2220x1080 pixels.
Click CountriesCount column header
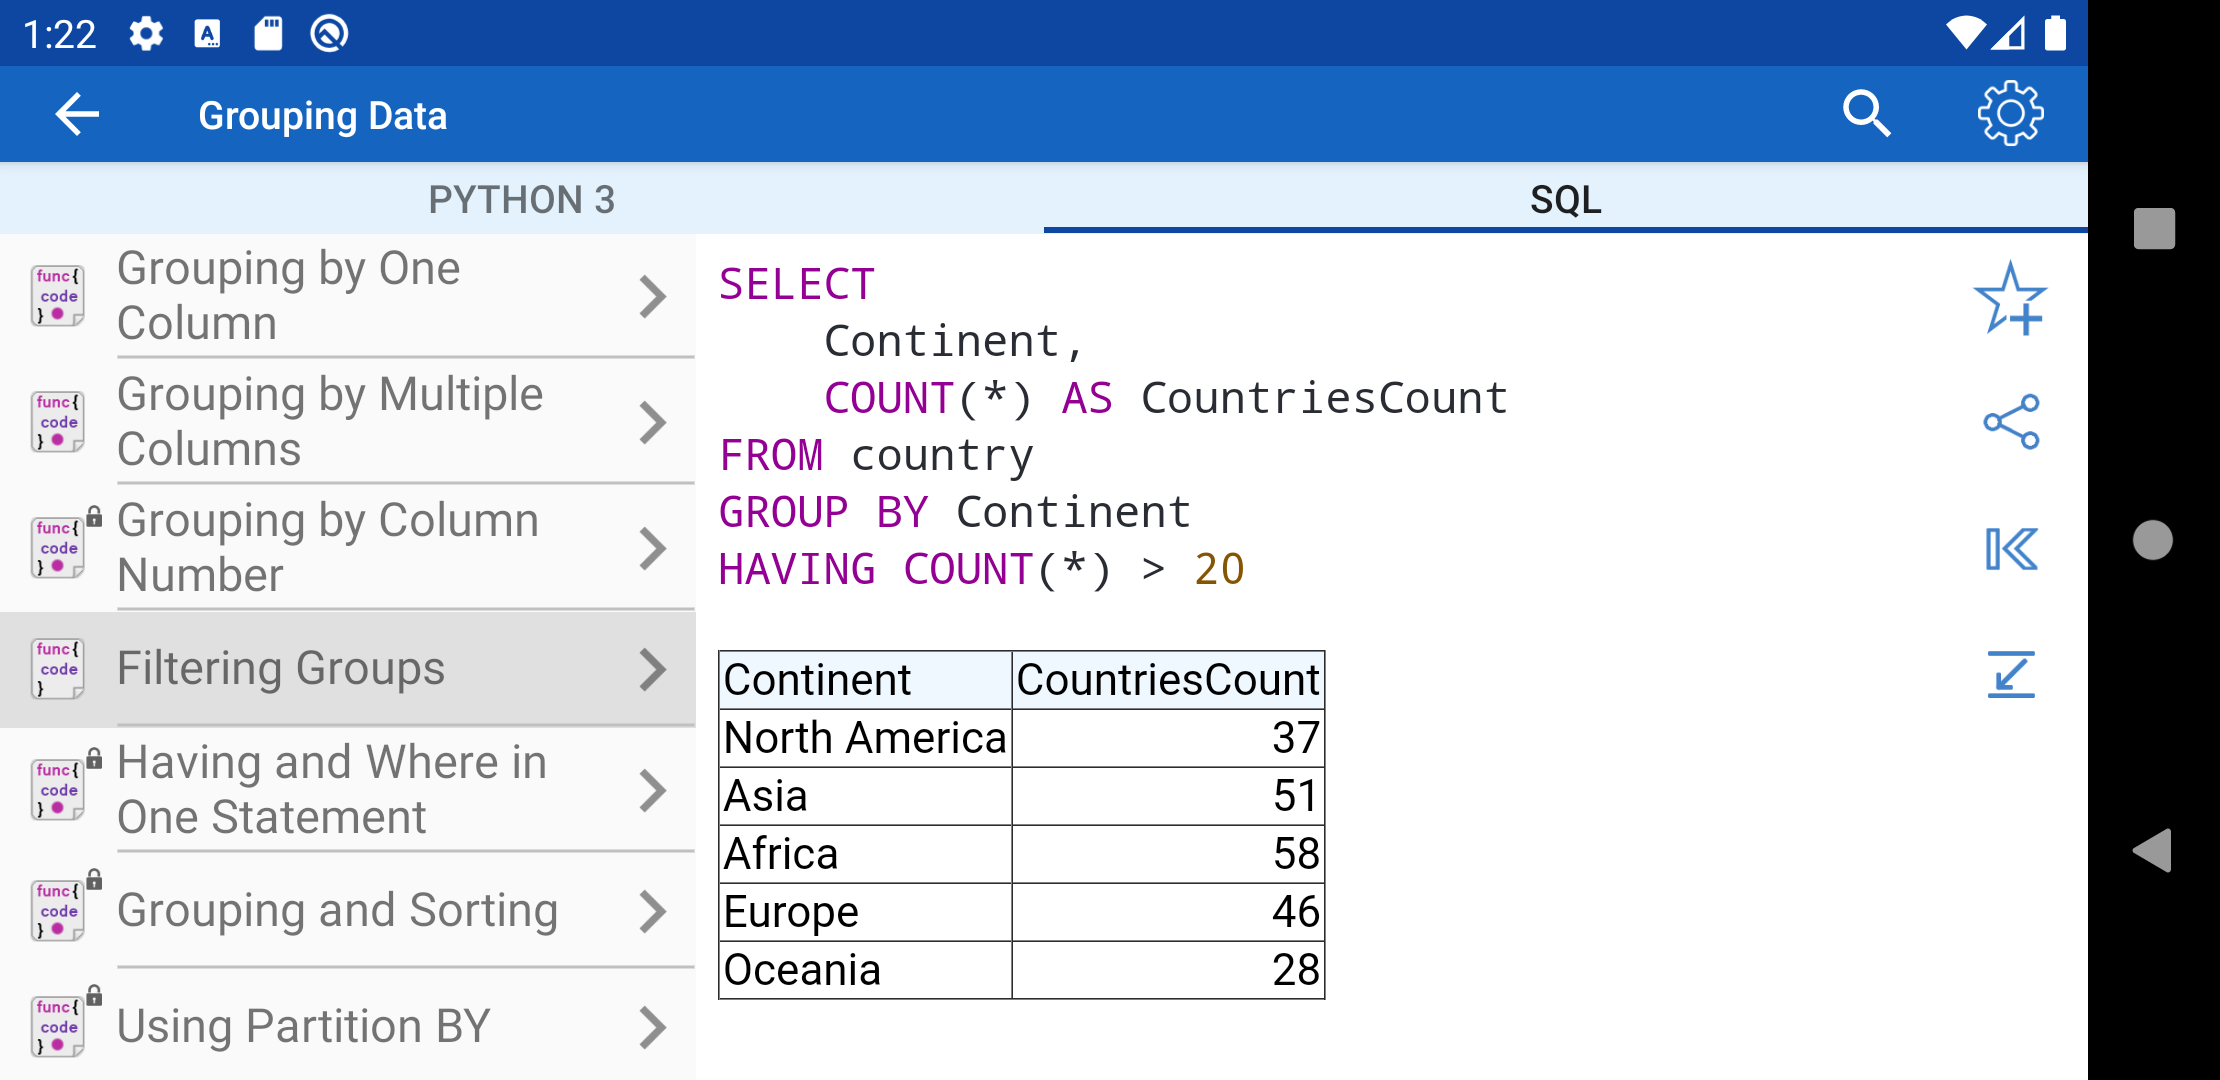tap(1168, 680)
